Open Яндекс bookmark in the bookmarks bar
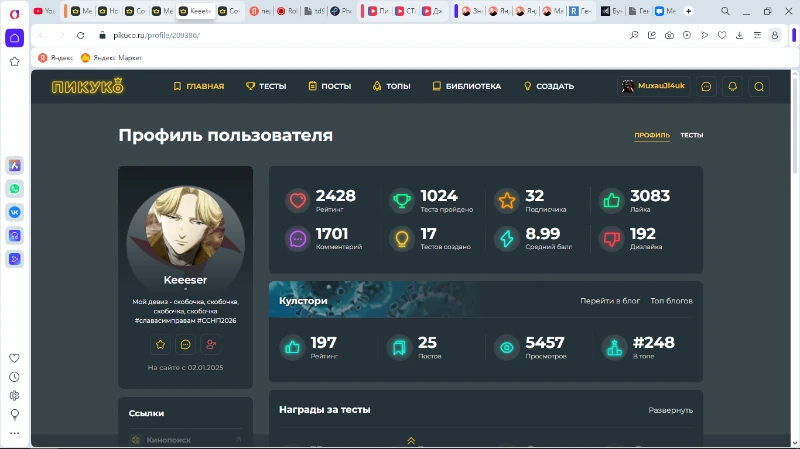 (56, 58)
